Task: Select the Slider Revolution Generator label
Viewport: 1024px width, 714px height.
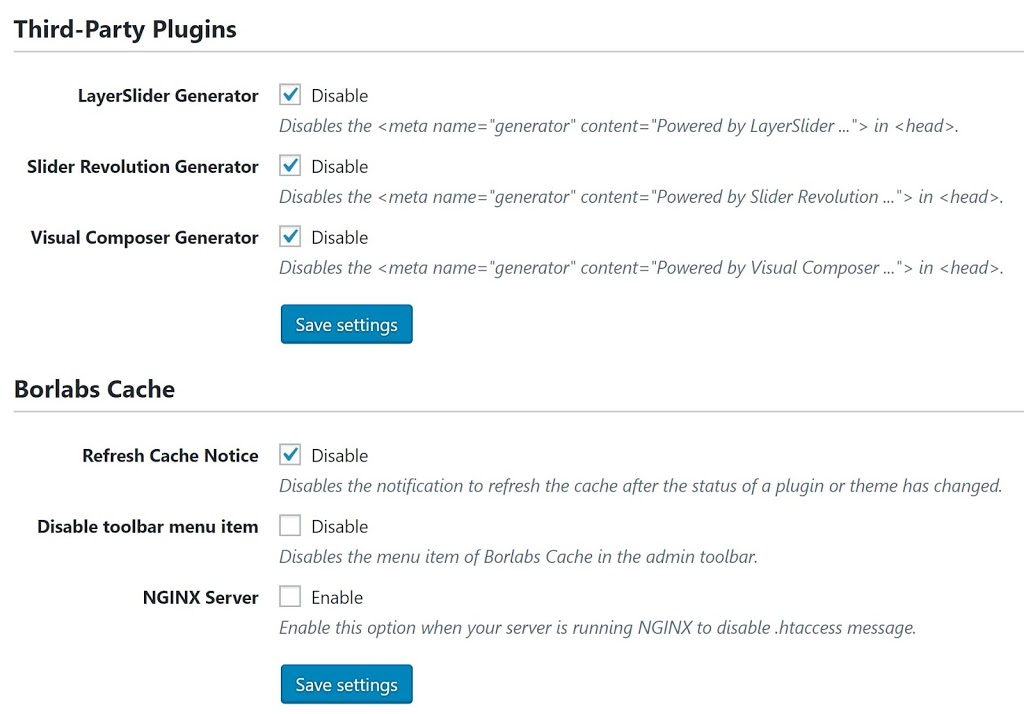Action: click(142, 167)
